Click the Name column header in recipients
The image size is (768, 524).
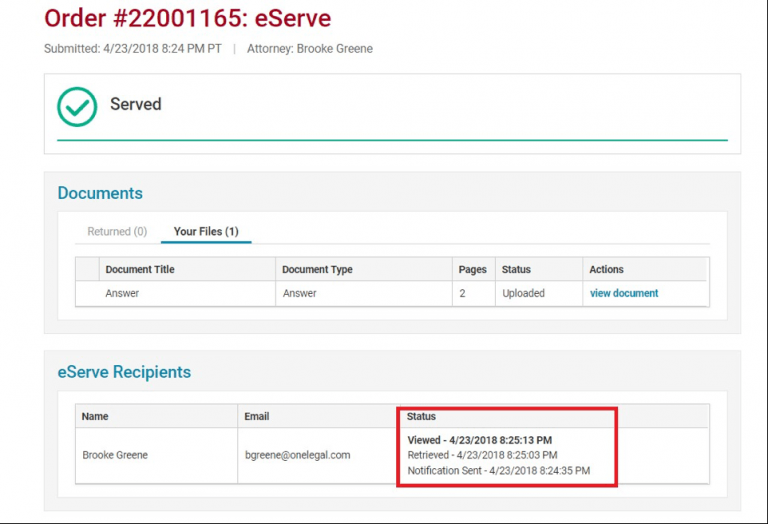click(95, 416)
